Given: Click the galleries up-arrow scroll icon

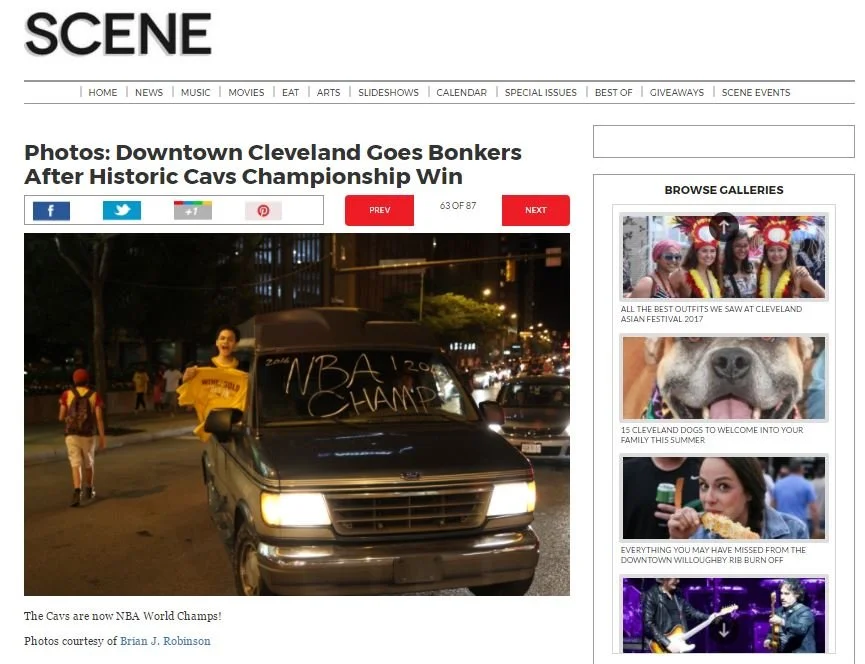Looking at the screenshot, I should pos(724,226).
